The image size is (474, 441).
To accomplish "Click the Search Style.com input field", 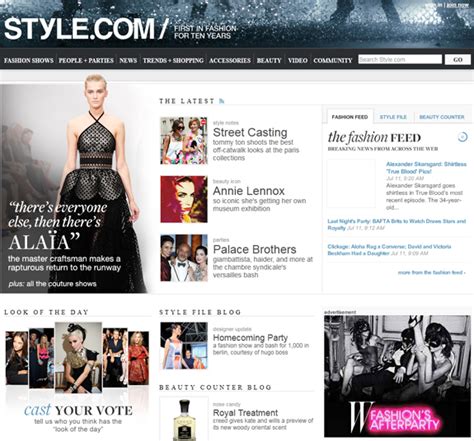I will pos(400,59).
